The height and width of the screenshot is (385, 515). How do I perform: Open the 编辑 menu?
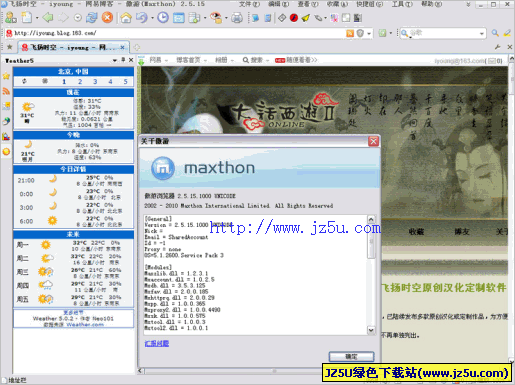pos(279,4)
